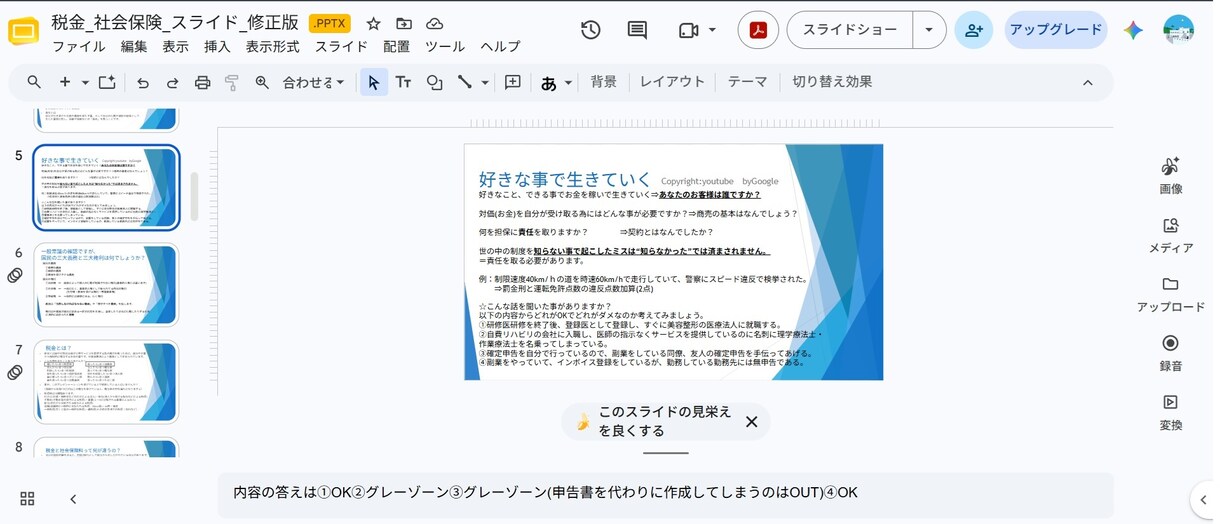Star the presentation
This screenshot has height=524, width=1220.
coord(373,24)
